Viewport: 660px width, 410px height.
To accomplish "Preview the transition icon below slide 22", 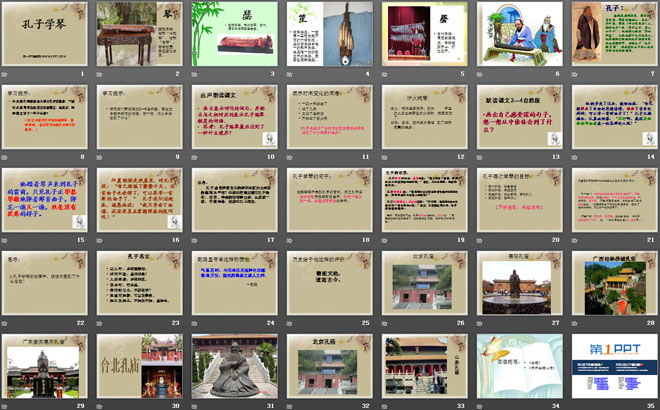I will click(x=5, y=323).
